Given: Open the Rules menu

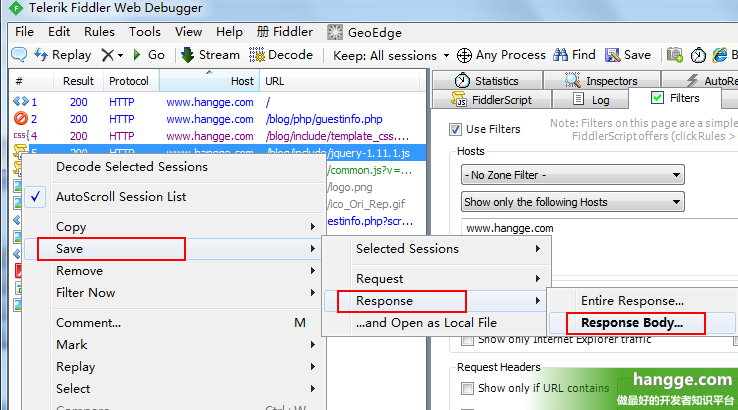Looking at the screenshot, I should tap(99, 32).
